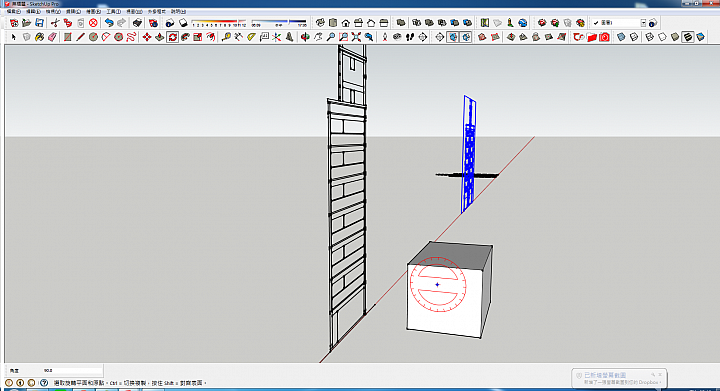Select the Zoom Window tool
This screenshot has height=391, width=720.
343,37
